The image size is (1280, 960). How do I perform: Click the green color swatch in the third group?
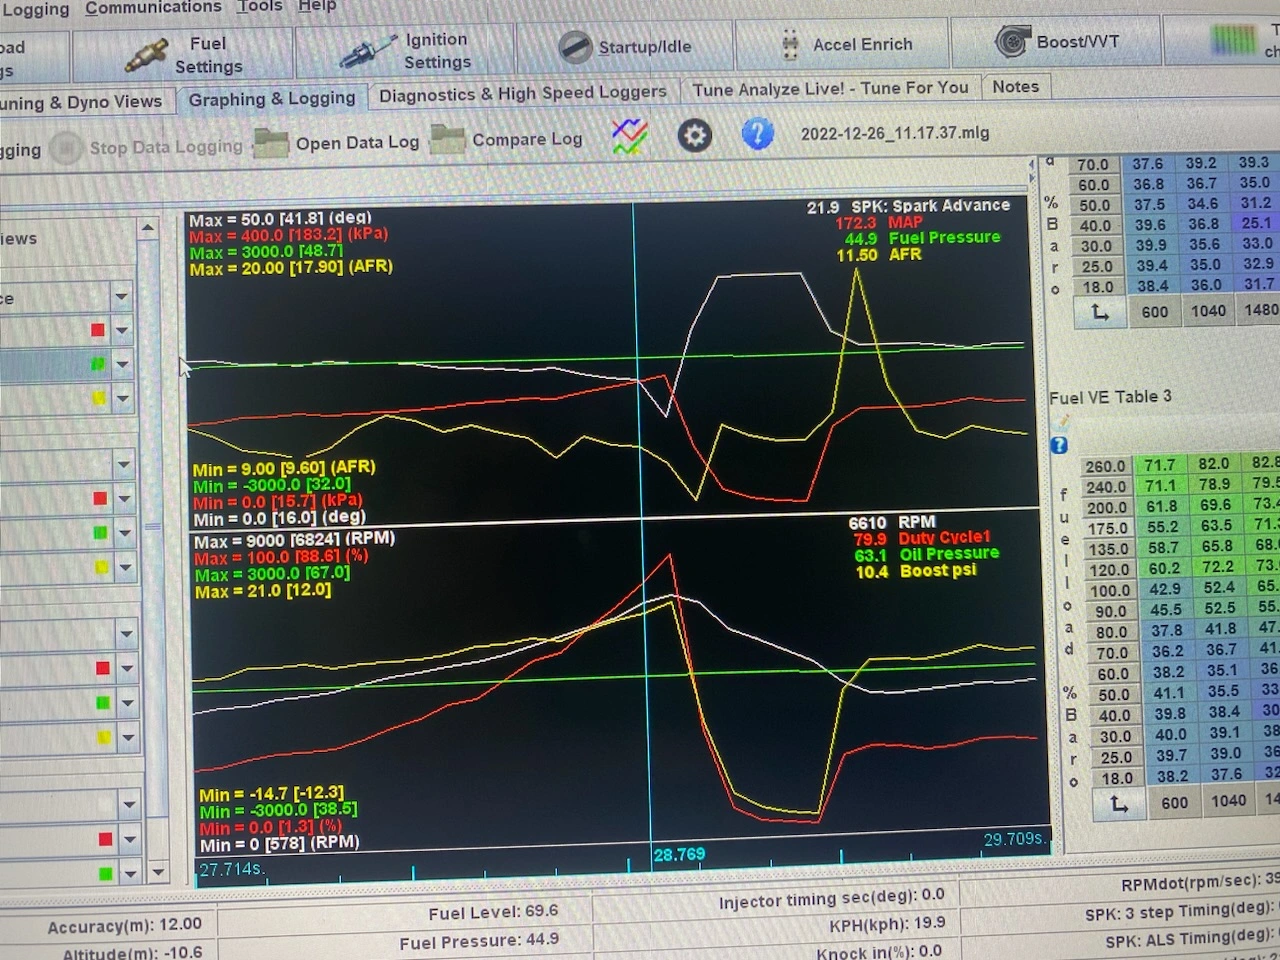coord(102,703)
